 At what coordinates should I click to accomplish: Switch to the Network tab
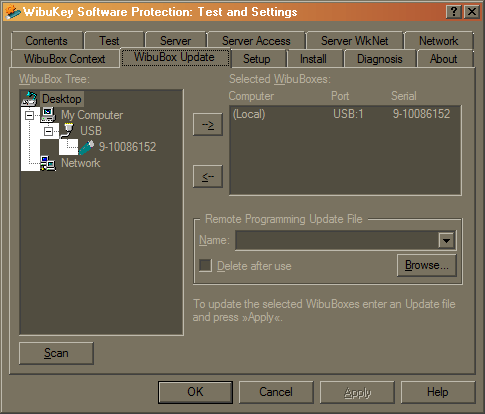[x=438, y=41]
